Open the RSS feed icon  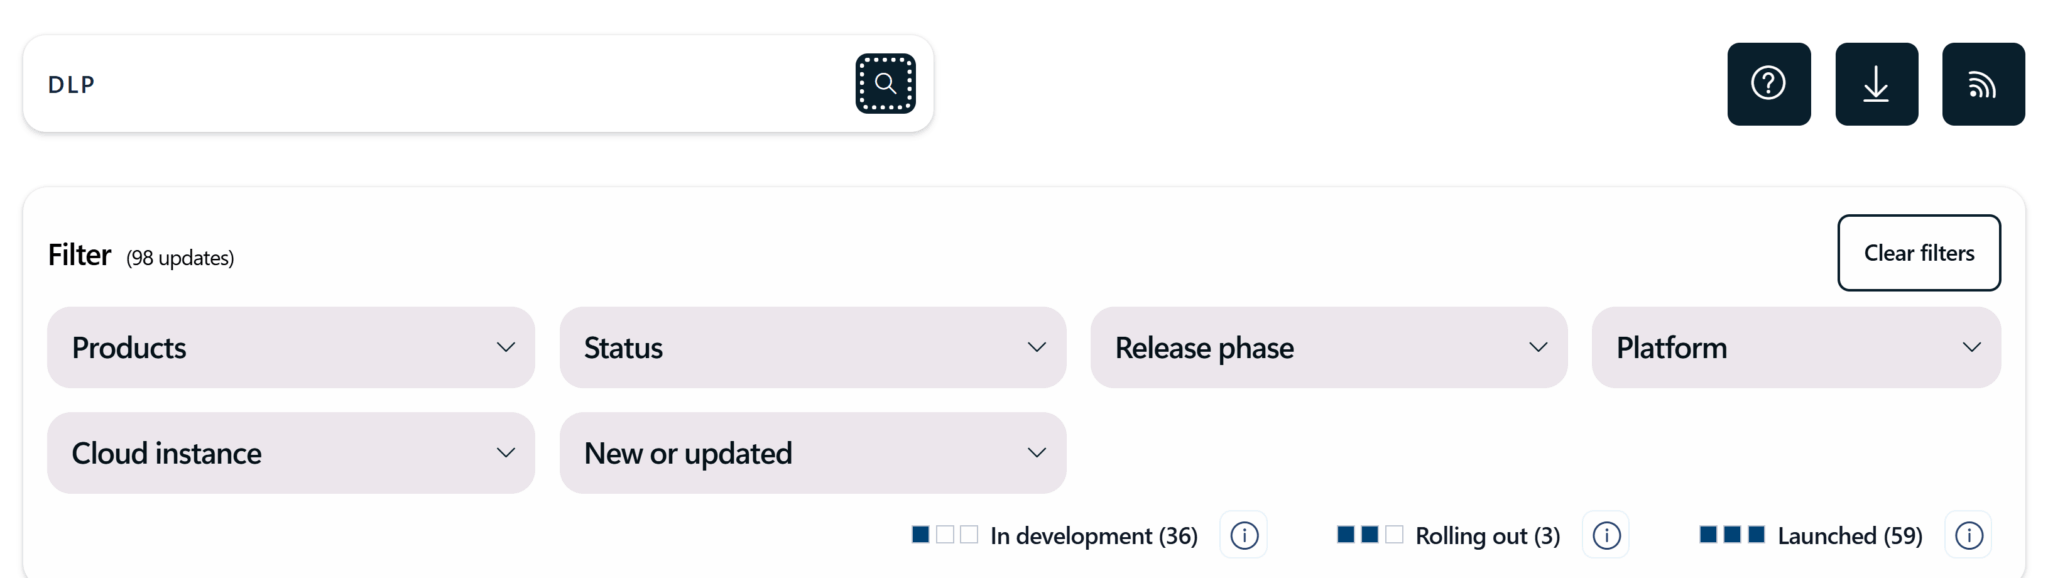(x=1983, y=84)
